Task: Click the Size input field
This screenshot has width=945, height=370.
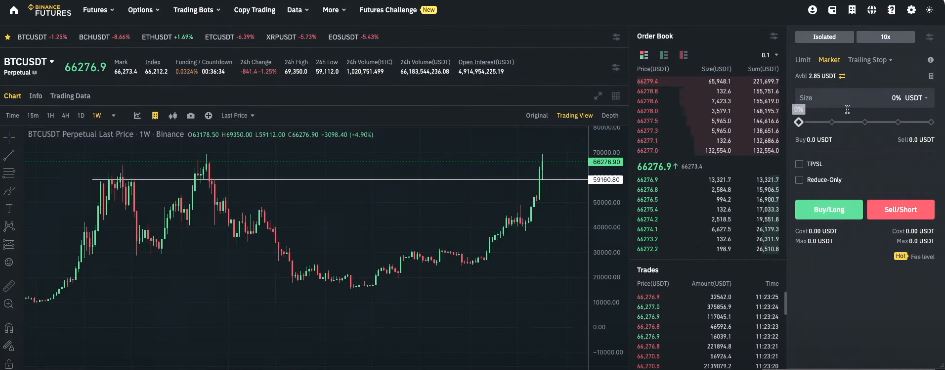Action: (x=865, y=98)
